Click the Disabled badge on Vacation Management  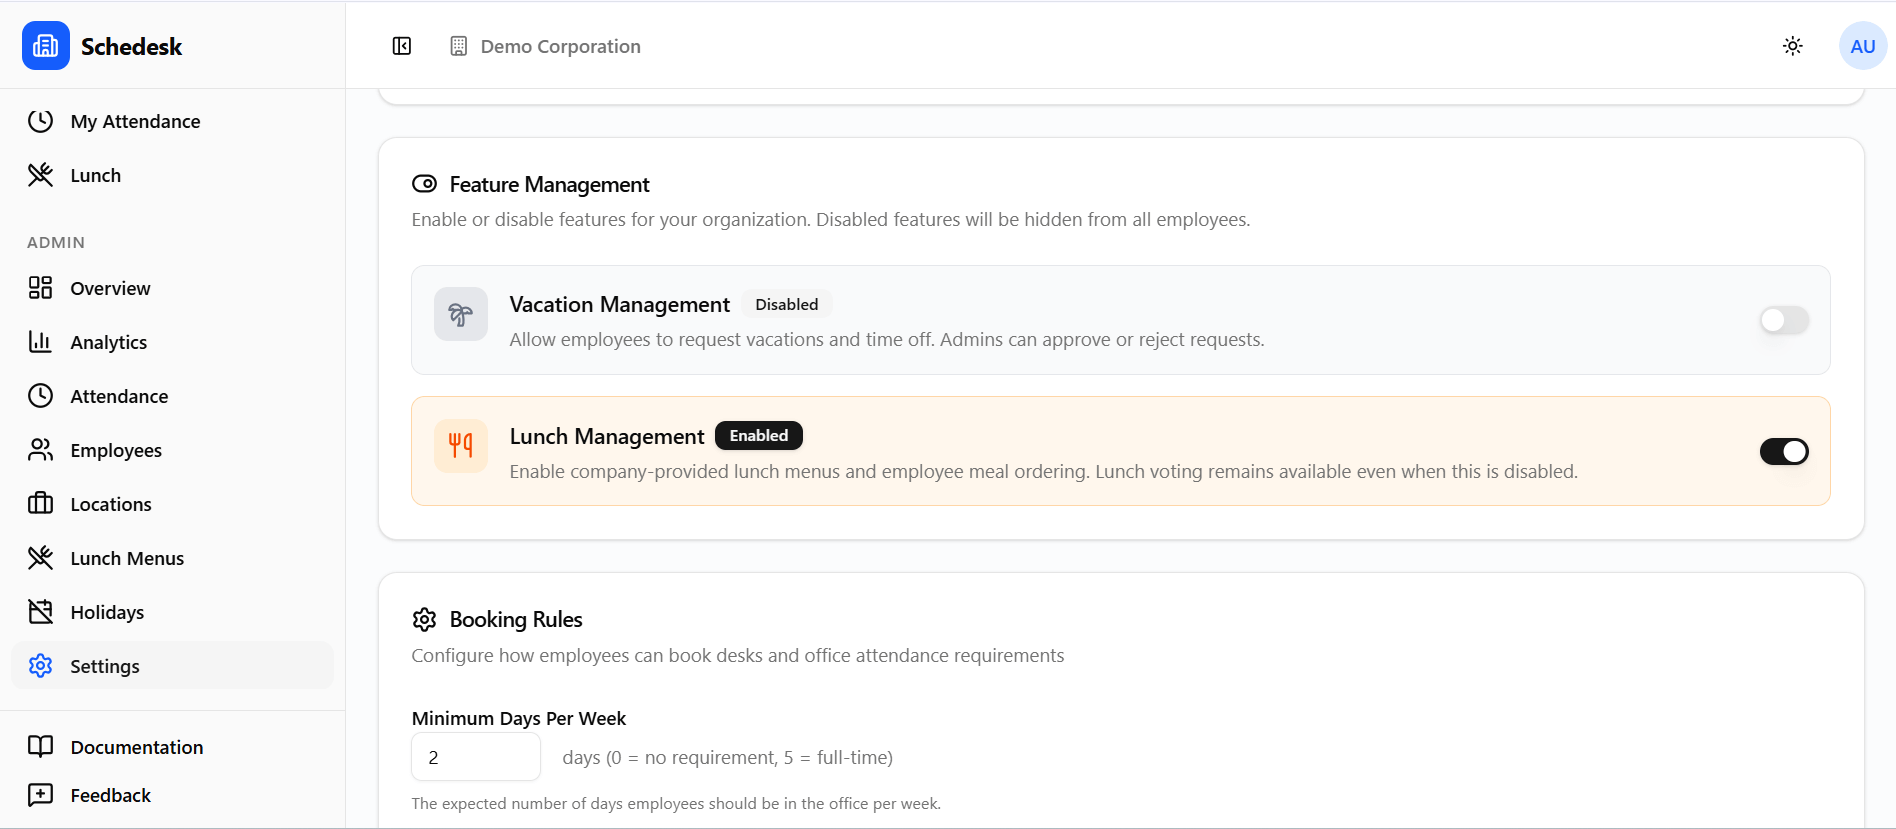click(x=787, y=304)
